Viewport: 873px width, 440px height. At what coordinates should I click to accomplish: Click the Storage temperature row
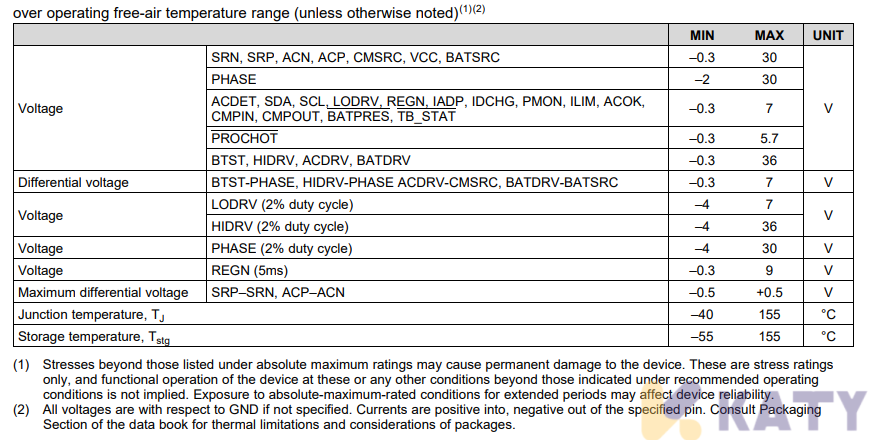tap(433, 336)
